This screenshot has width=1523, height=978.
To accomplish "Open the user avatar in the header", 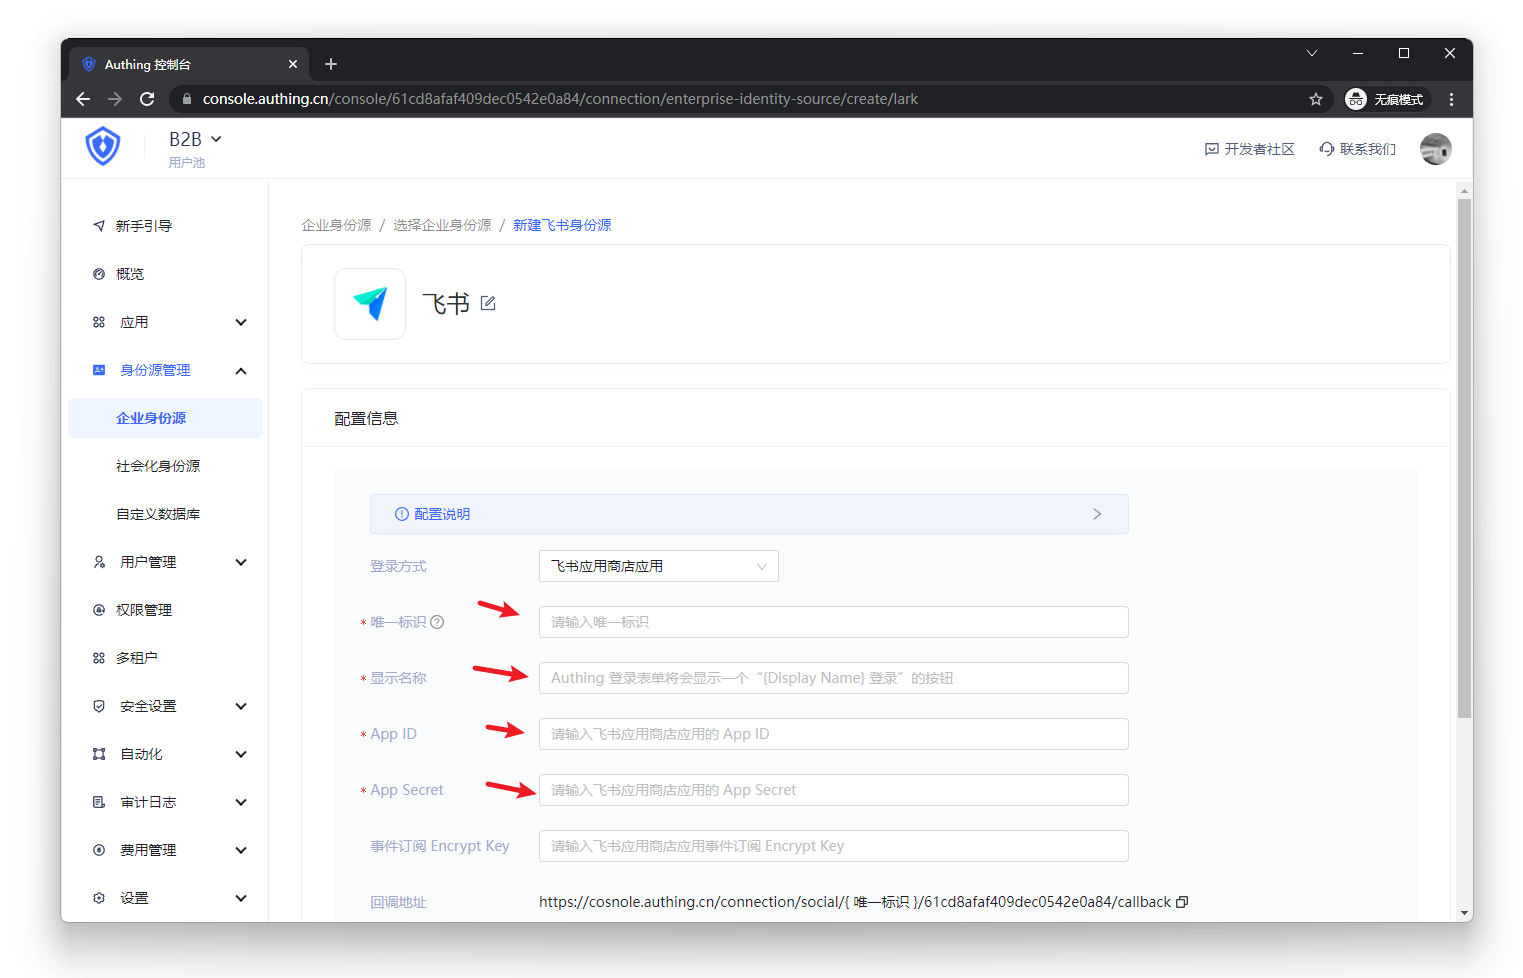I will tap(1435, 149).
